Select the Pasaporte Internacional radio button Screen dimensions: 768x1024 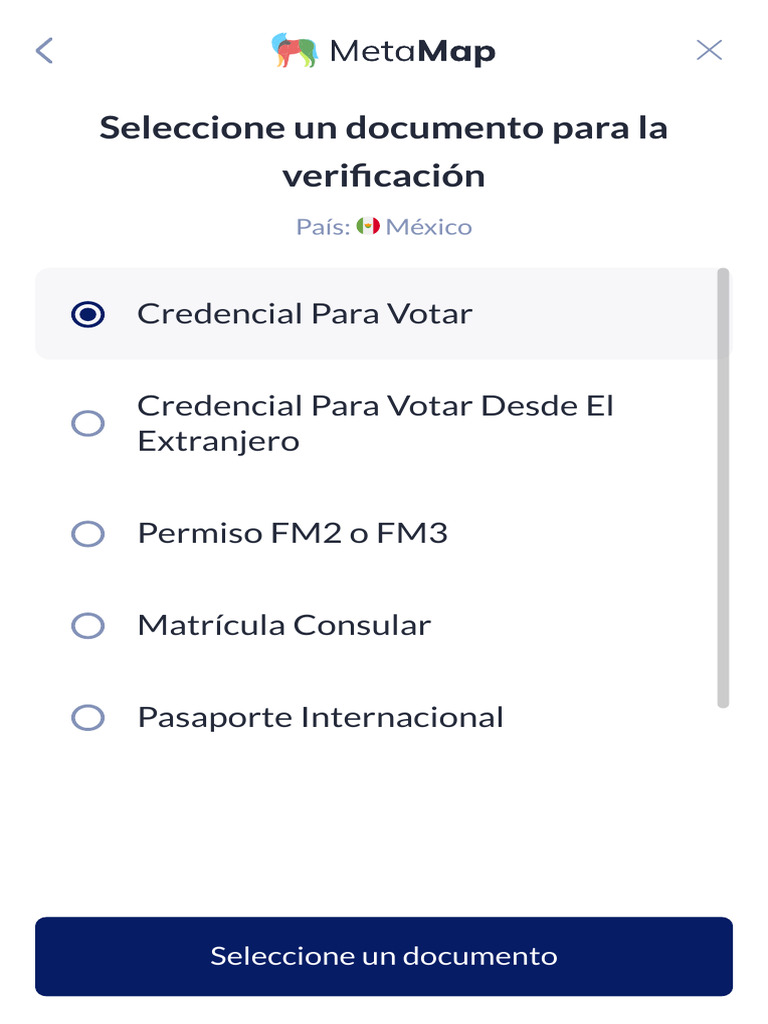coord(88,718)
